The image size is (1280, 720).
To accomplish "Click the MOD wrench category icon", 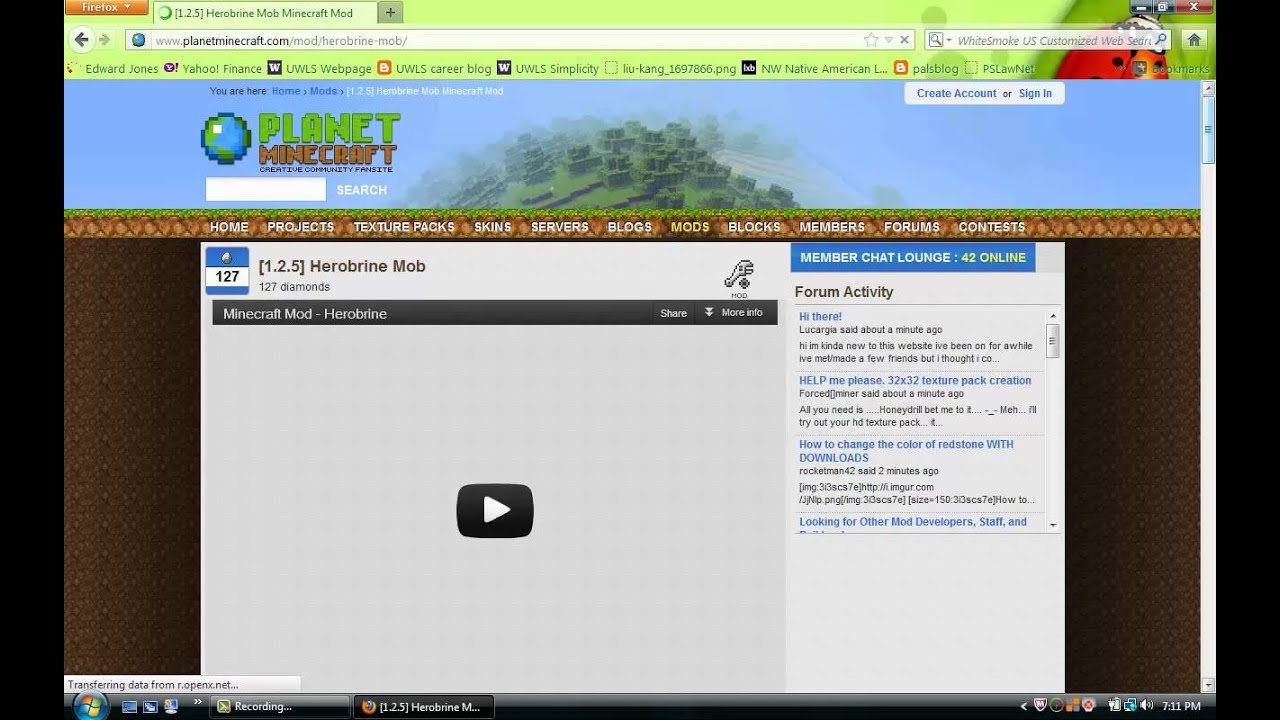I will pos(739,279).
